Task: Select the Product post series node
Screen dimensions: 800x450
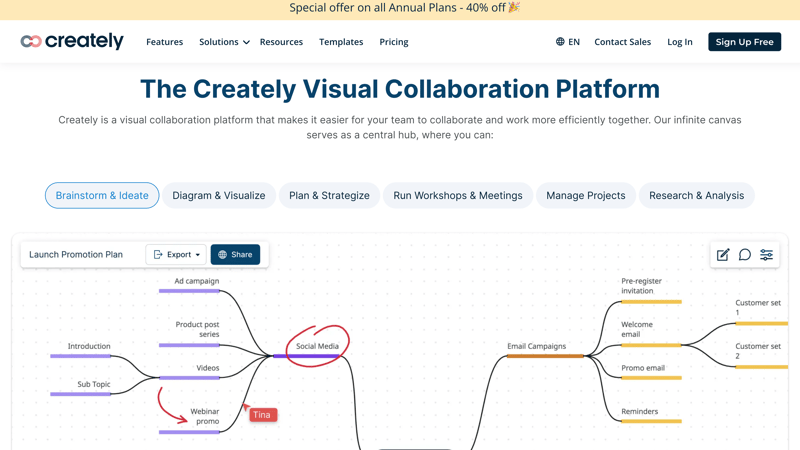Action: point(197,329)
